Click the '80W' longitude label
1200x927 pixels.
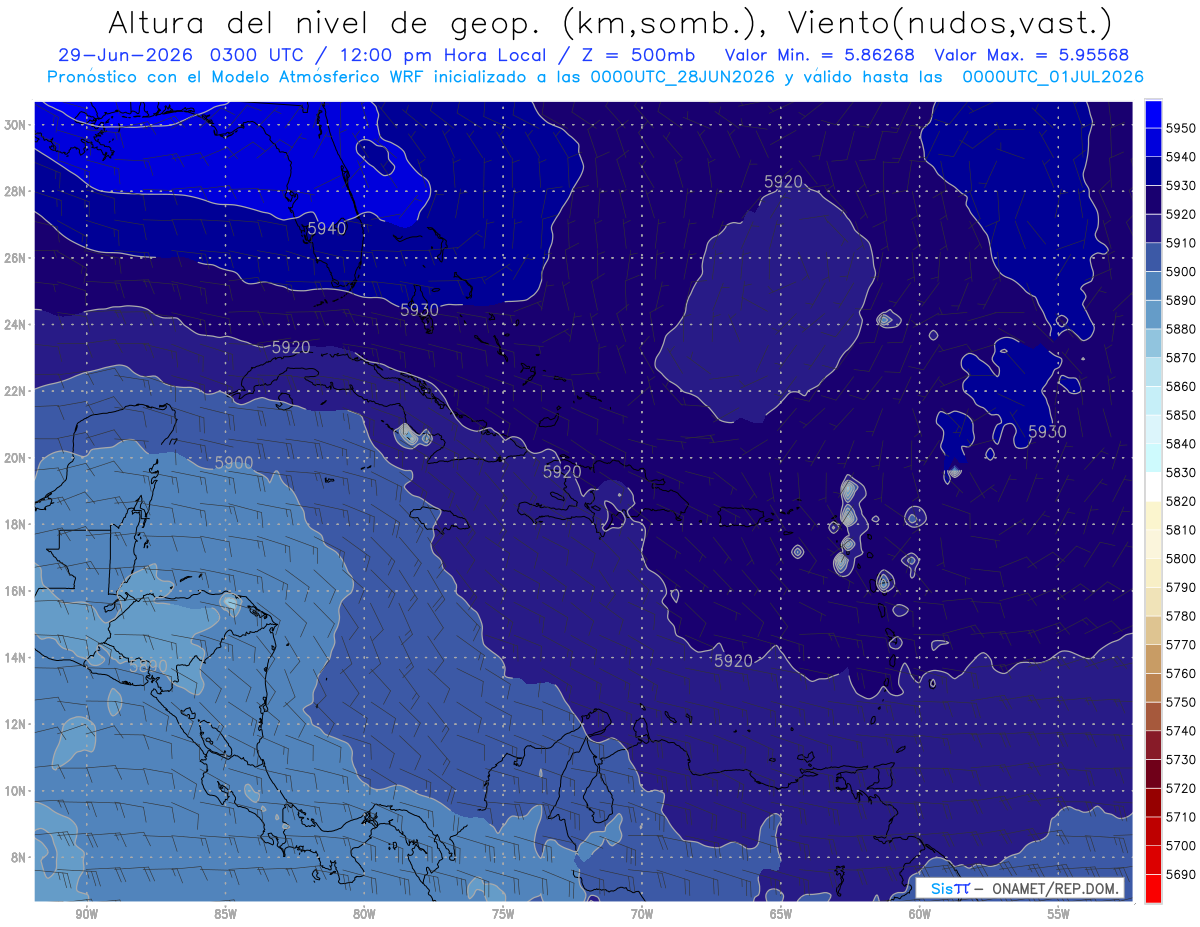tap(364, 914)
